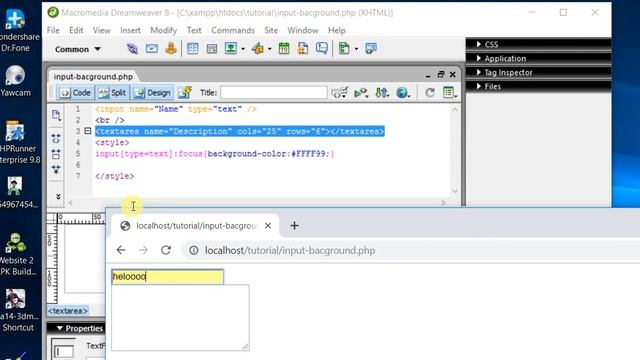The height and width of the screenshot is (360, 640).
Task: Click the Refresh Design View icon
Action: point(429,93)
